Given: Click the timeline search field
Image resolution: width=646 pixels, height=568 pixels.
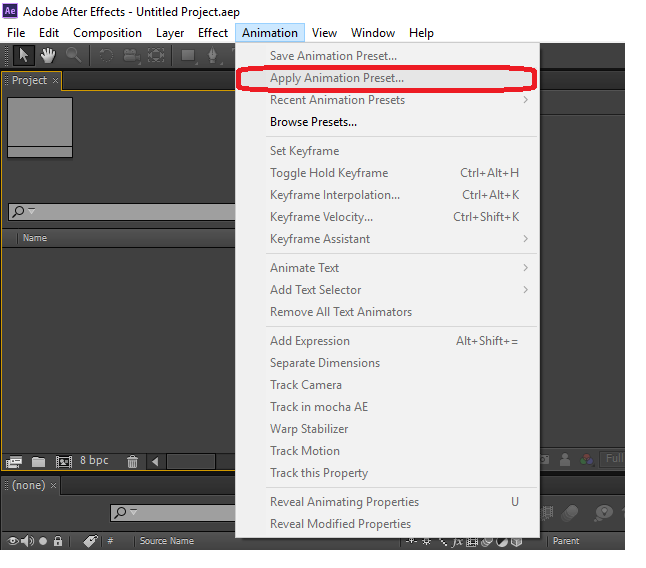Looking at the screenshot, I should 173,513.
